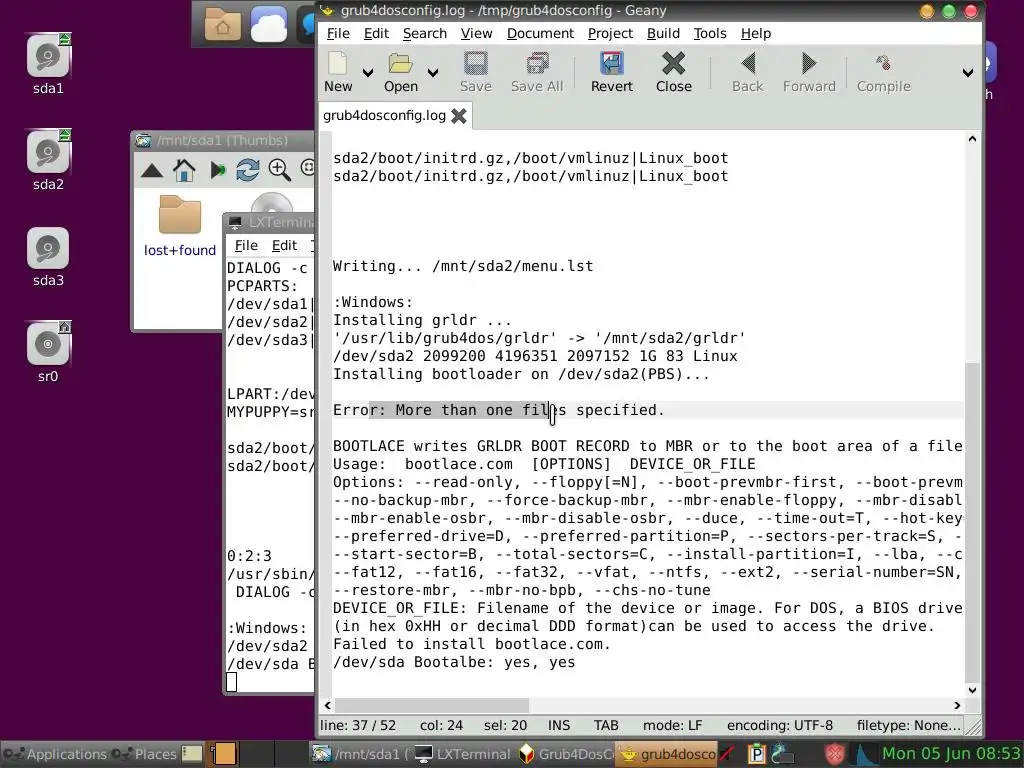Screen dimensions: 1024x768
Task: Close the grub4dosconfig.log tab with its X
Action: [x=459, y=116]
